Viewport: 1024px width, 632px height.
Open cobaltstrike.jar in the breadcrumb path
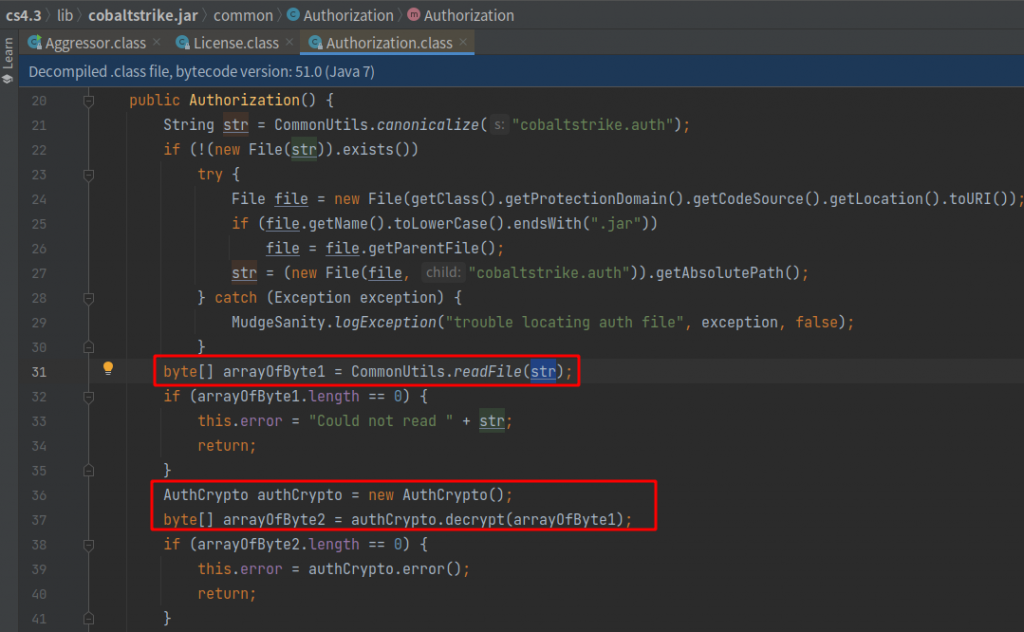pos(143,15)
